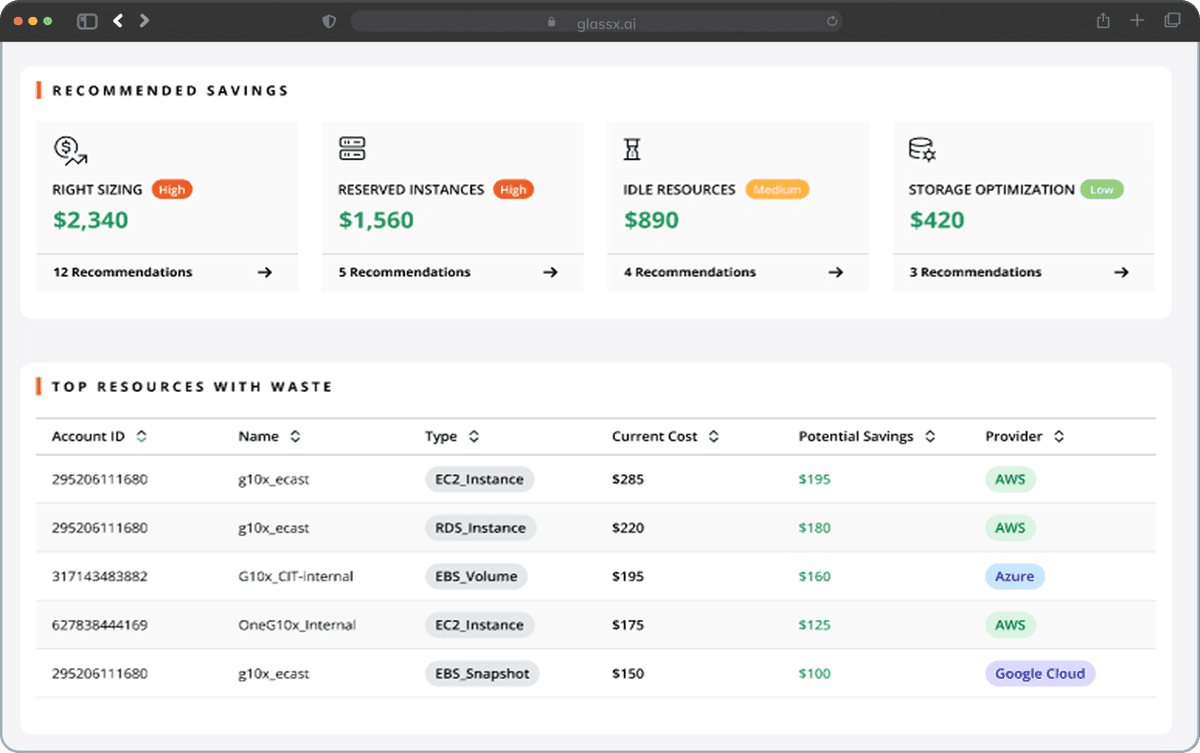Sort table by Provider column
1200x753 pixels.
click(1059, 437)
